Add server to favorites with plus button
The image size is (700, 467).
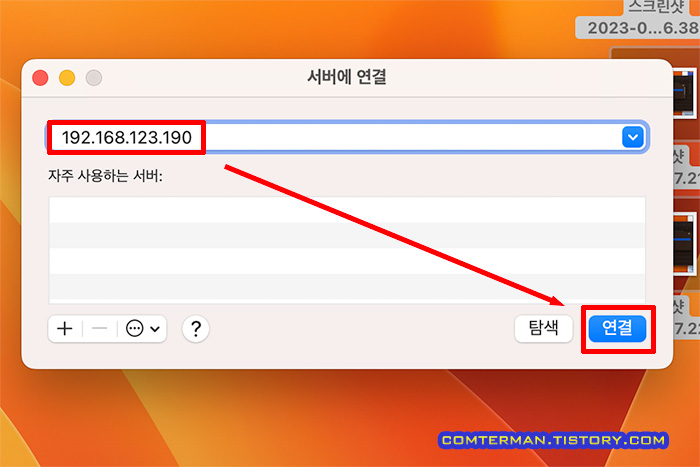pyautogui.click(x=65, y=329)
